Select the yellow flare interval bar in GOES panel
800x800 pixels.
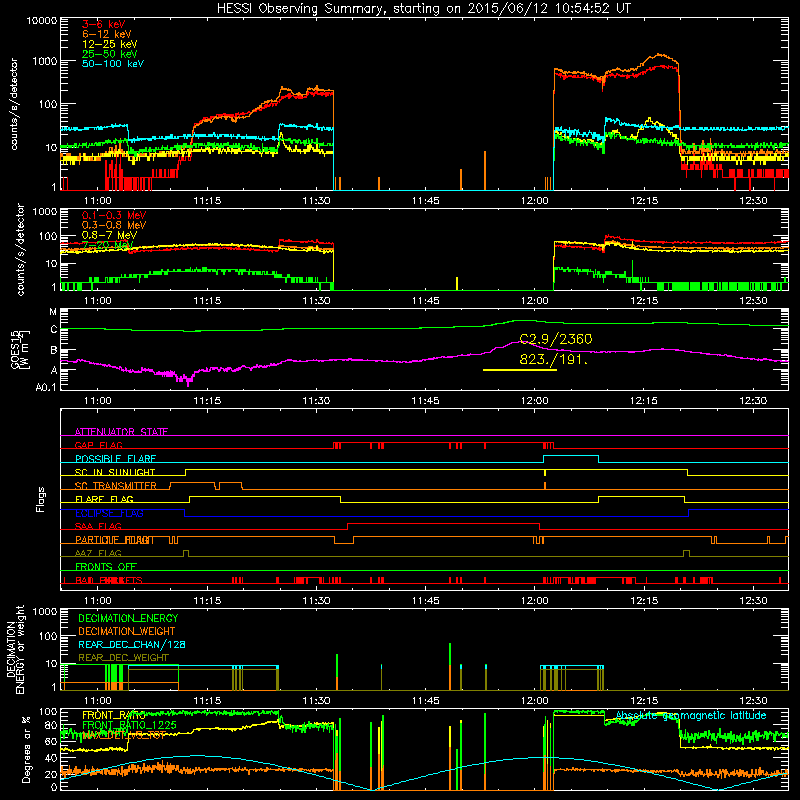519,370
